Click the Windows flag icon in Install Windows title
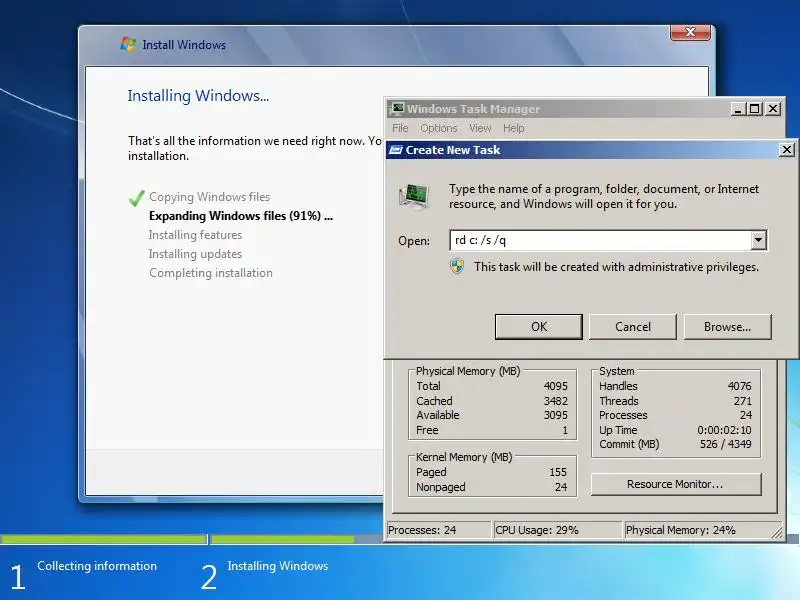Image resolution: width=800 pixels, height=600 pixels. click(x=128, y=44)
